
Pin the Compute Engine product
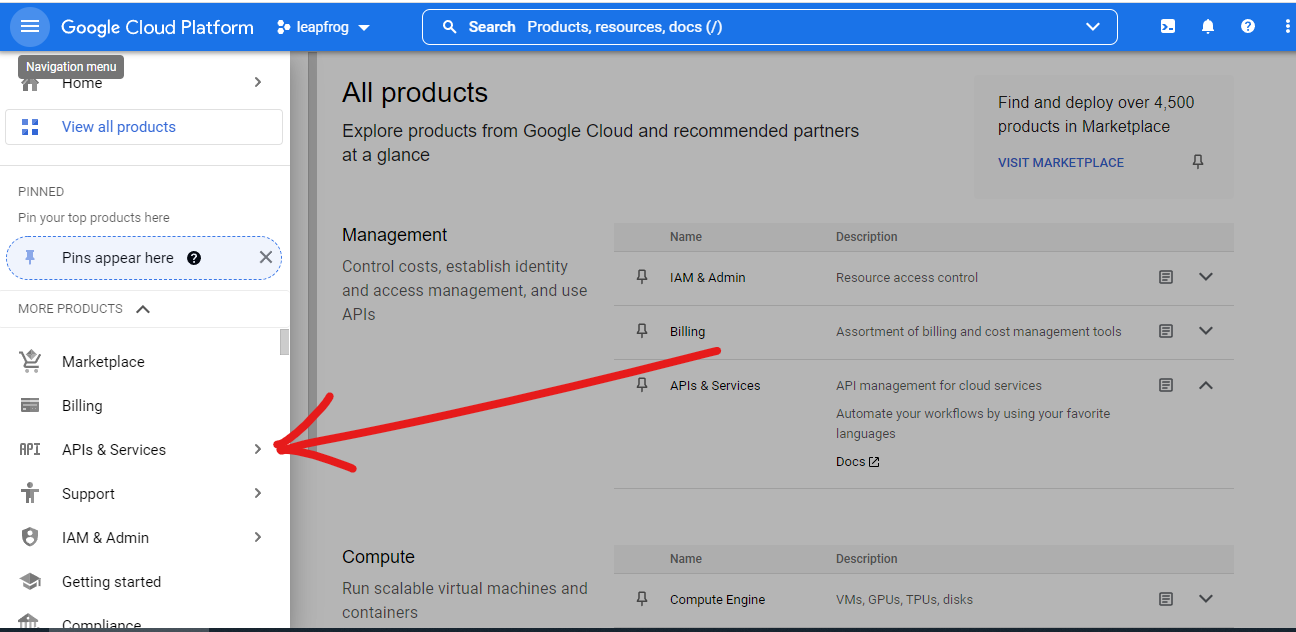pyautogui.click(x=642, y=599)
